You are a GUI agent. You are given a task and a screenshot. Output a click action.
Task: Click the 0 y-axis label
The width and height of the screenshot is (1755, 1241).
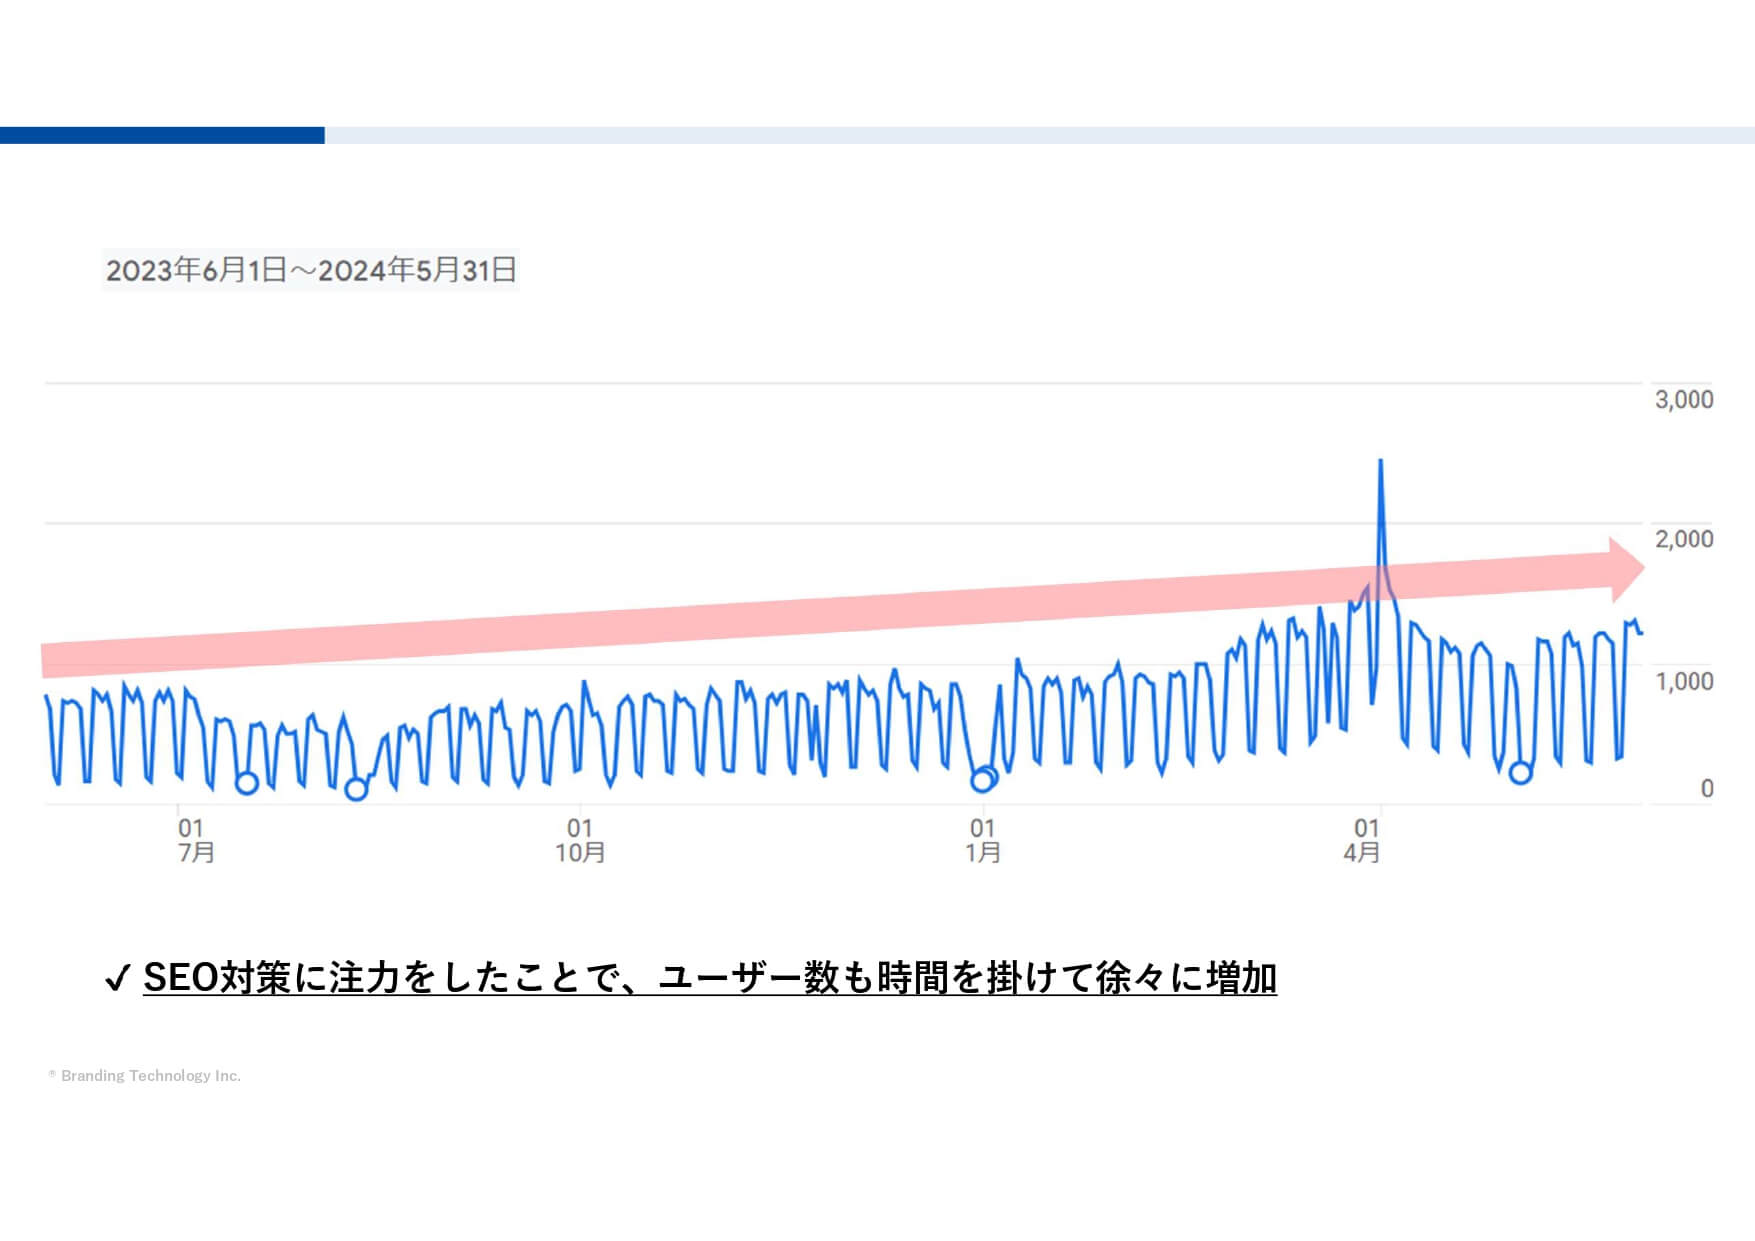point(1707,789)
